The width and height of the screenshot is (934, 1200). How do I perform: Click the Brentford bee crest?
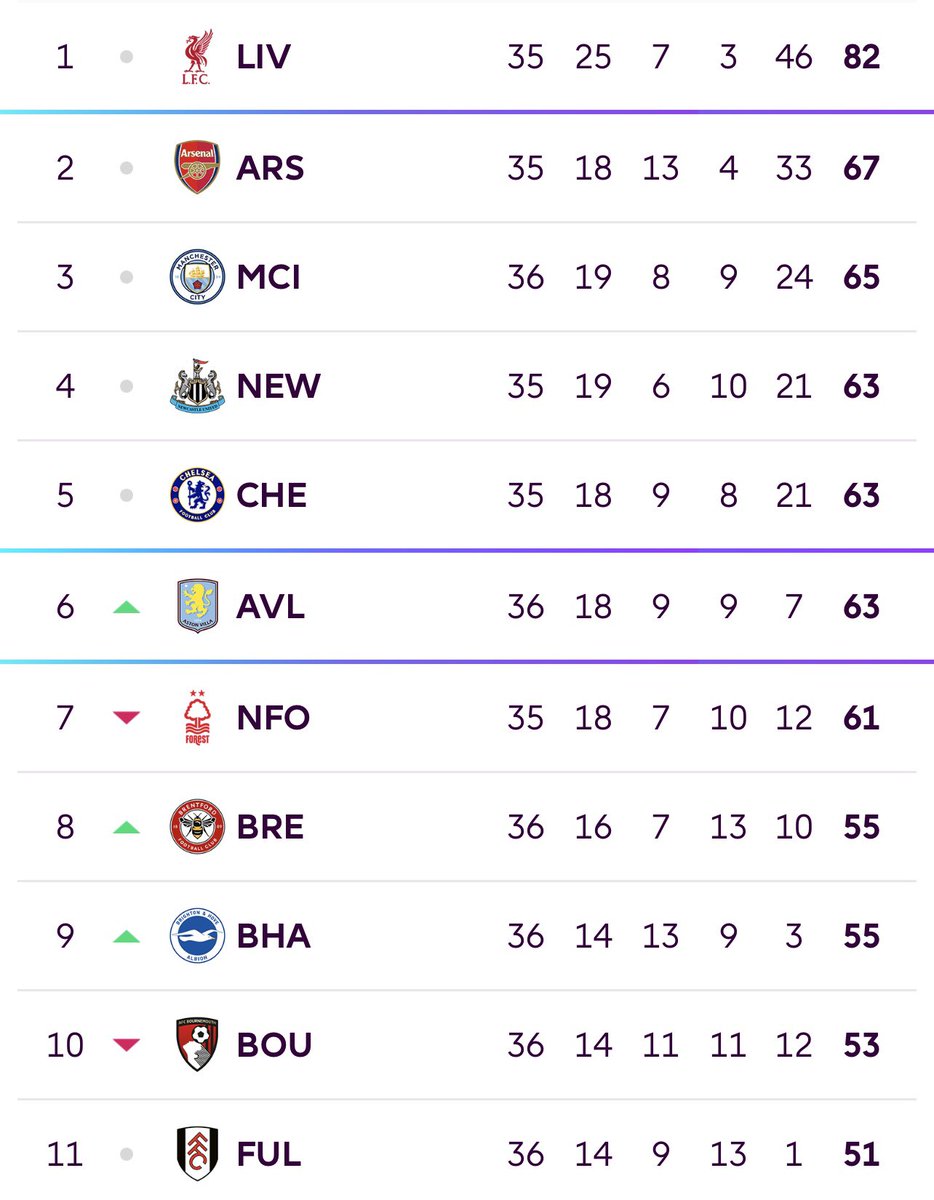198,827
